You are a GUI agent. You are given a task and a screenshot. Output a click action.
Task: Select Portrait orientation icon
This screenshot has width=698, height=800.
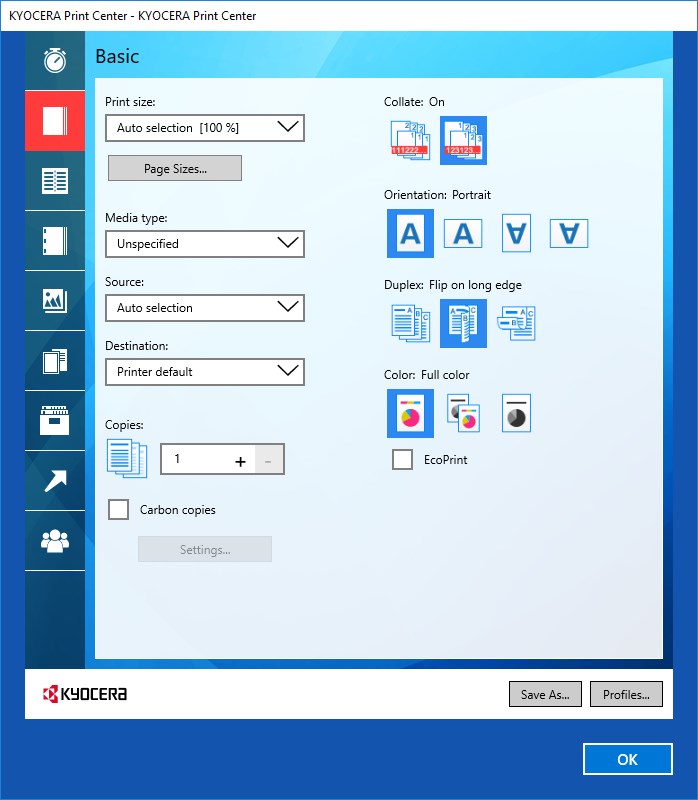[x=410, y=233]
